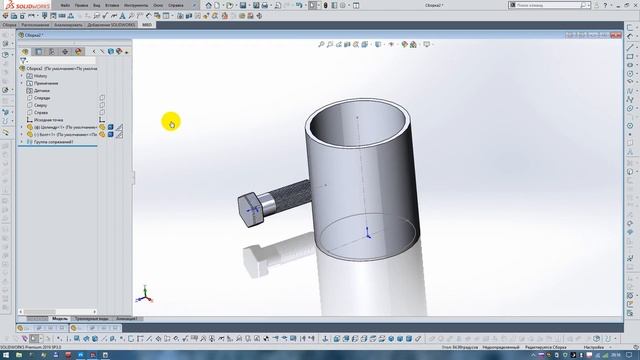The image size is (640, 360).
Task: Open the Line tool dropdown arrow on right toolbar
Action: click(x=636, y=47)
